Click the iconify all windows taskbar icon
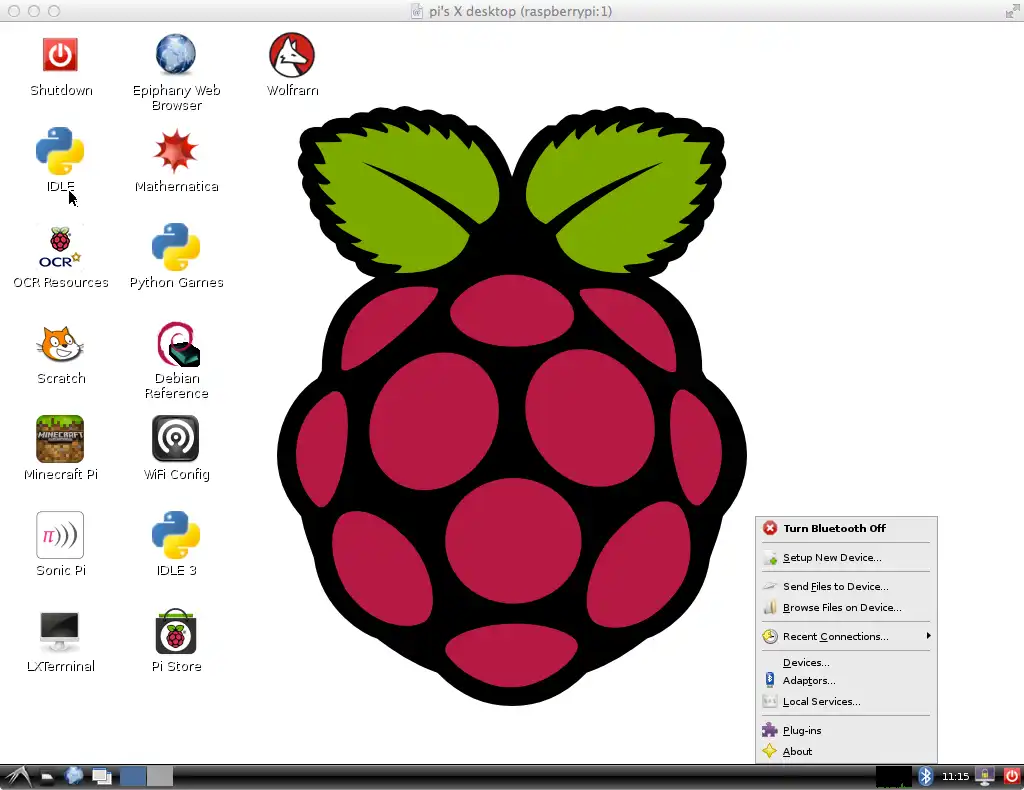 (101, 776)
